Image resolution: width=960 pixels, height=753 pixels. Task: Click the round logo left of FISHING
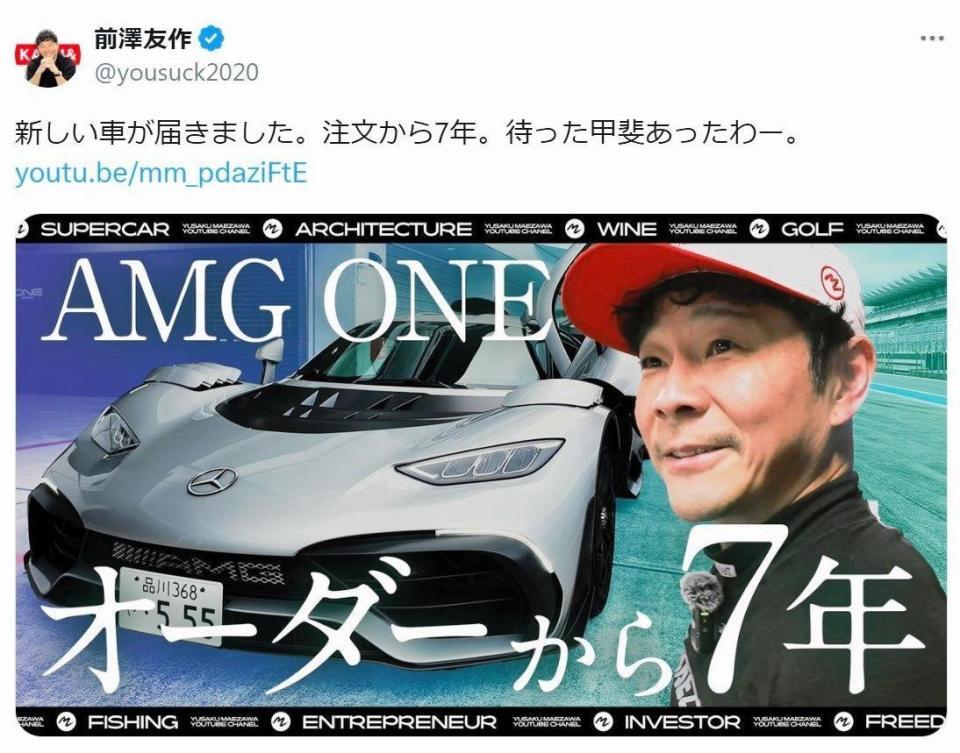coord(66,722)
